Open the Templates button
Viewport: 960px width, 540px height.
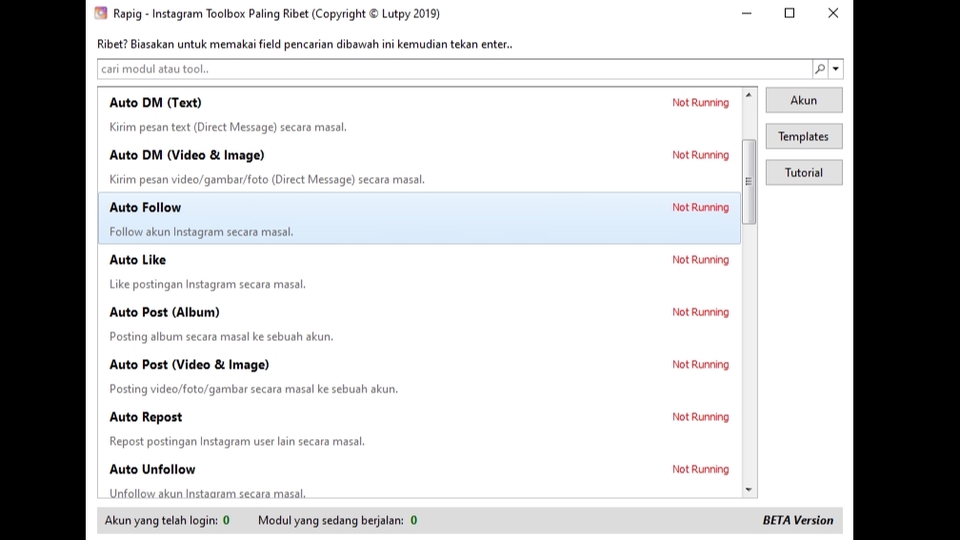click(804, 137)
